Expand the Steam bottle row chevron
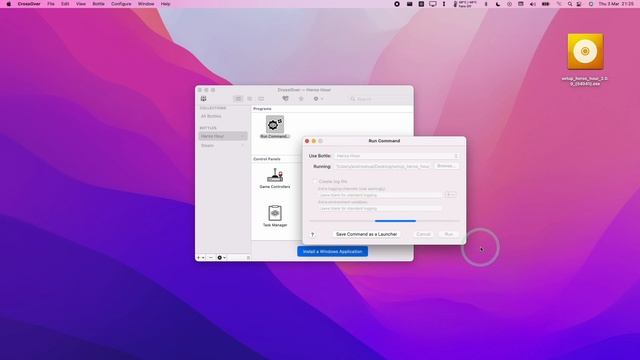The width and height of the screenshot is (640, 360). click(243, 146)
